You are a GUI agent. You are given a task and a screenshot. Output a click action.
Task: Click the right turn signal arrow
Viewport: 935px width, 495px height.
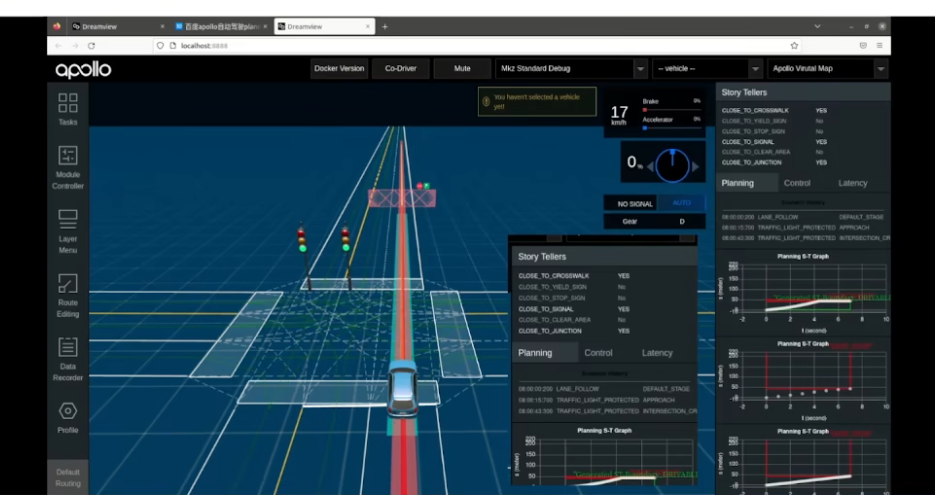pos(695,167)
